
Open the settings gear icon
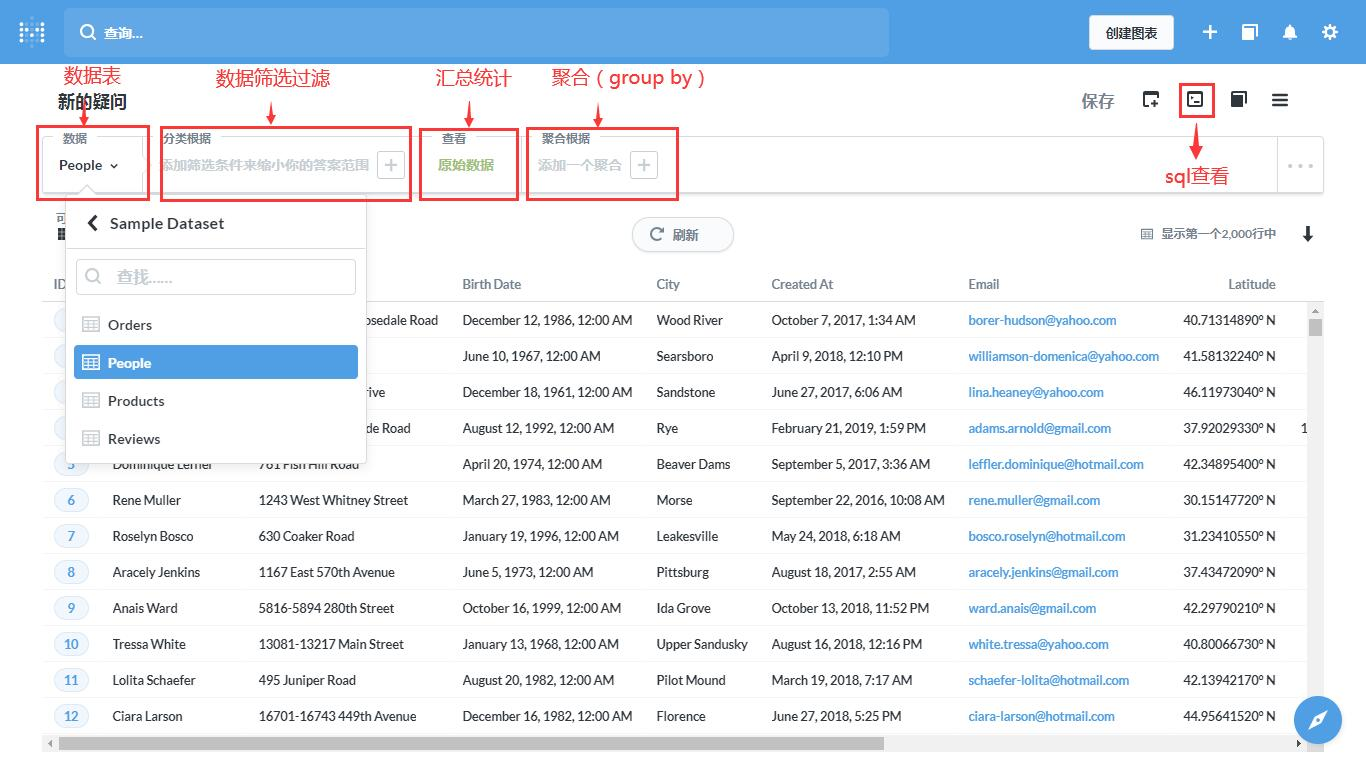1330,32
